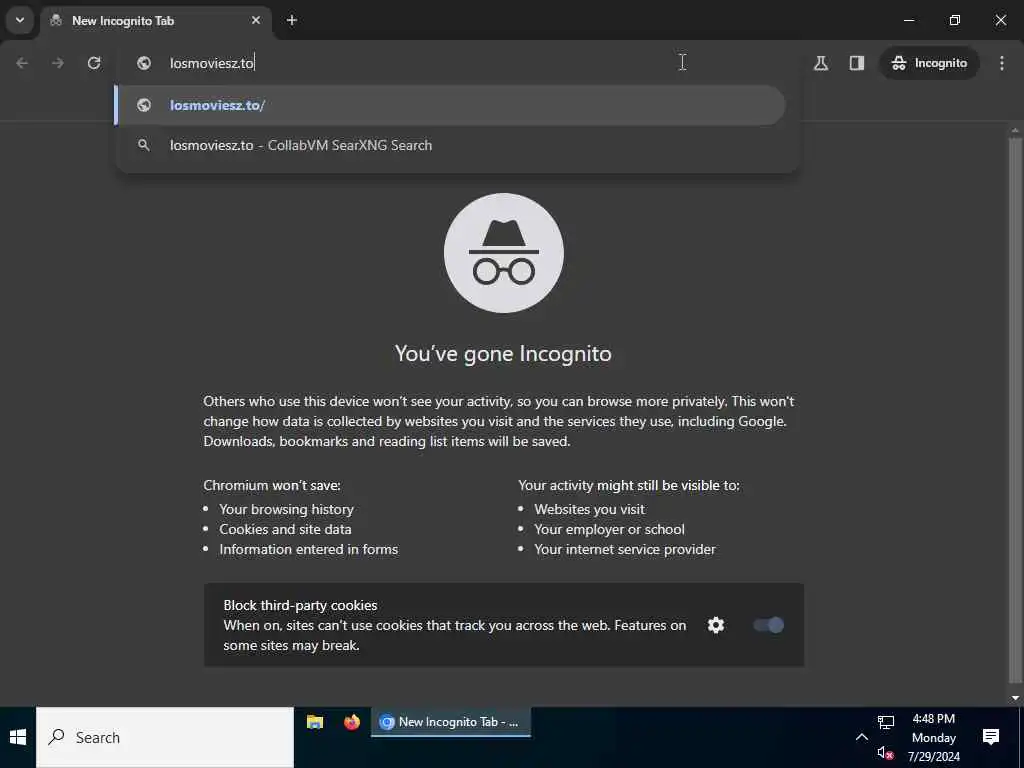Click the Incognito profile button

point(929,63)
